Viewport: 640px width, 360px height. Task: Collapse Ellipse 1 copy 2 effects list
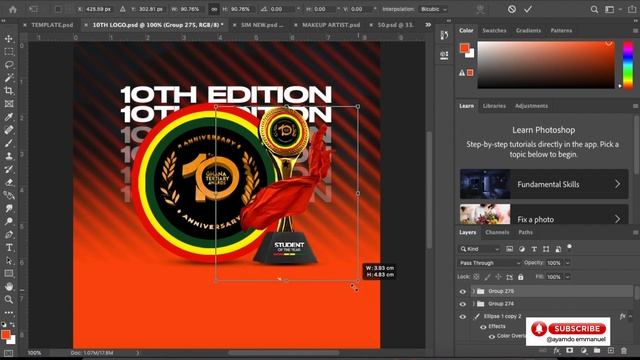(630, 316)
